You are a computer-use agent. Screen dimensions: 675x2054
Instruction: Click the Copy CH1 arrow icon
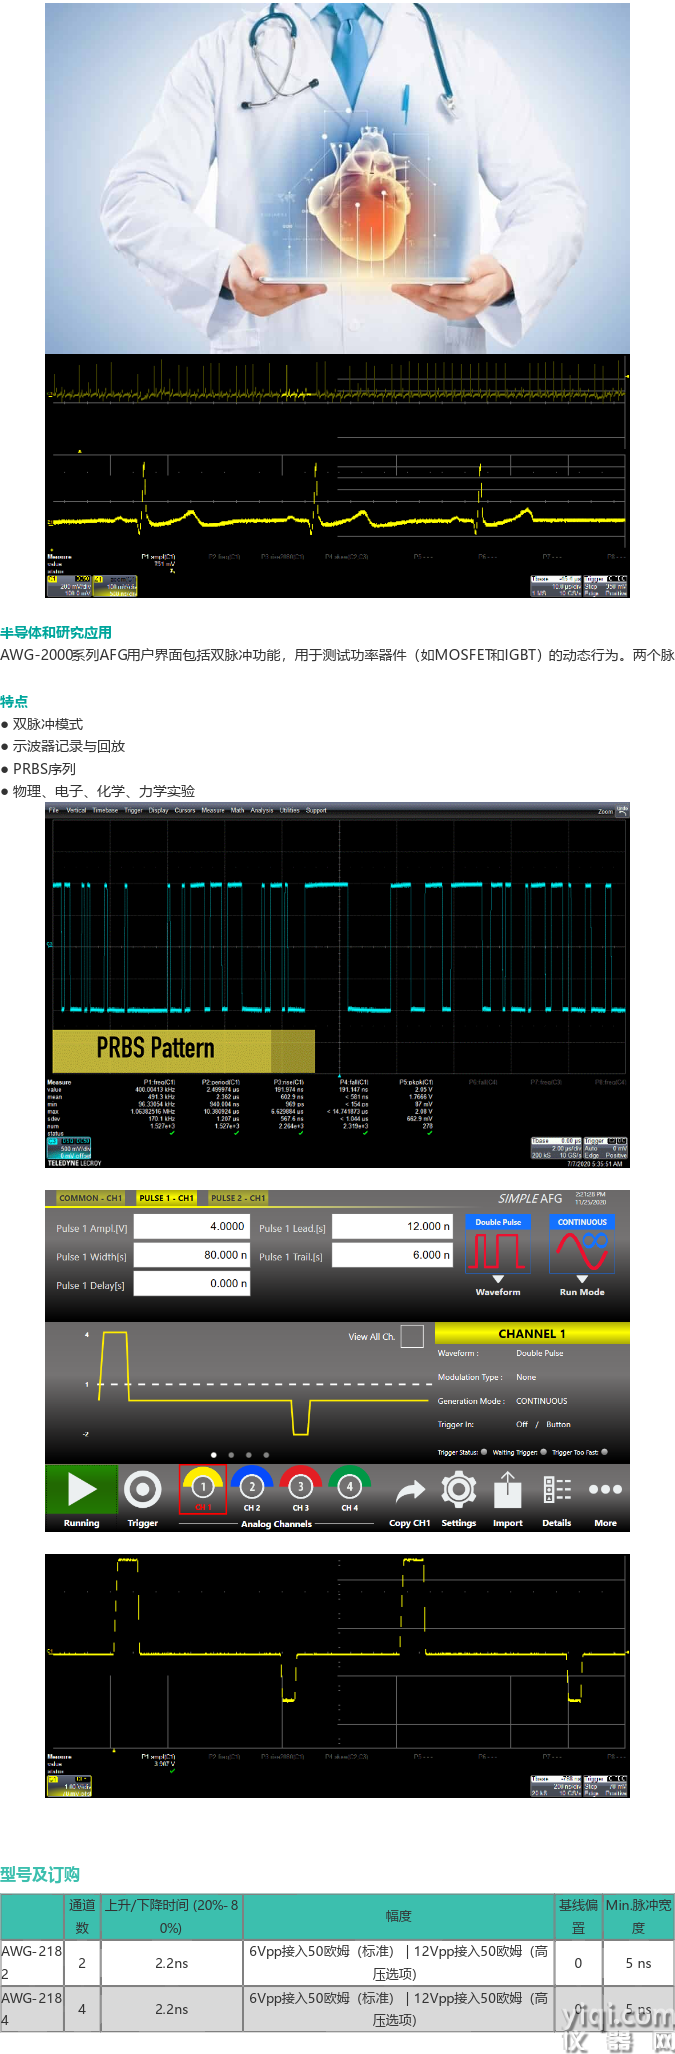410,1492
